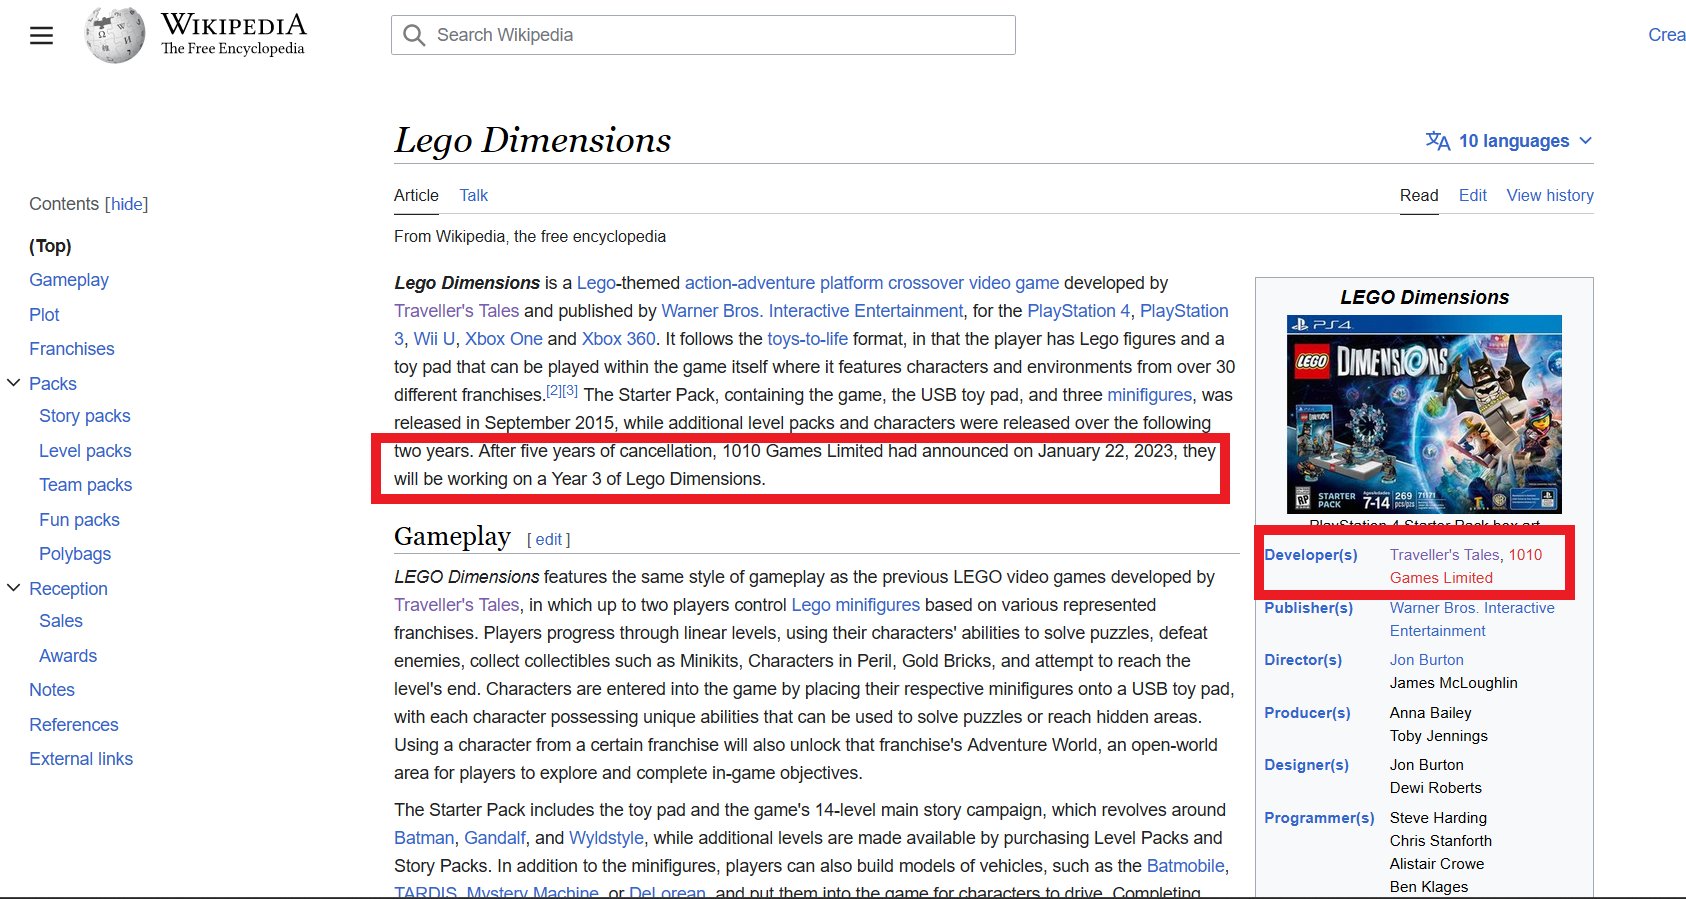Open citation reference [2]
Screen dimensions: 1686x899
click(554, 391)
